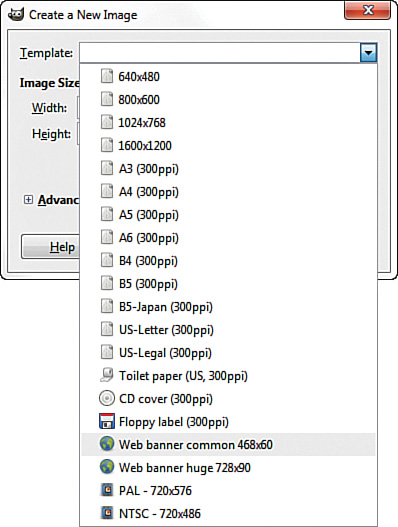Select A4 (300ppi) template
This screenshot has height=527, width=398.
[x=228, y=192]
